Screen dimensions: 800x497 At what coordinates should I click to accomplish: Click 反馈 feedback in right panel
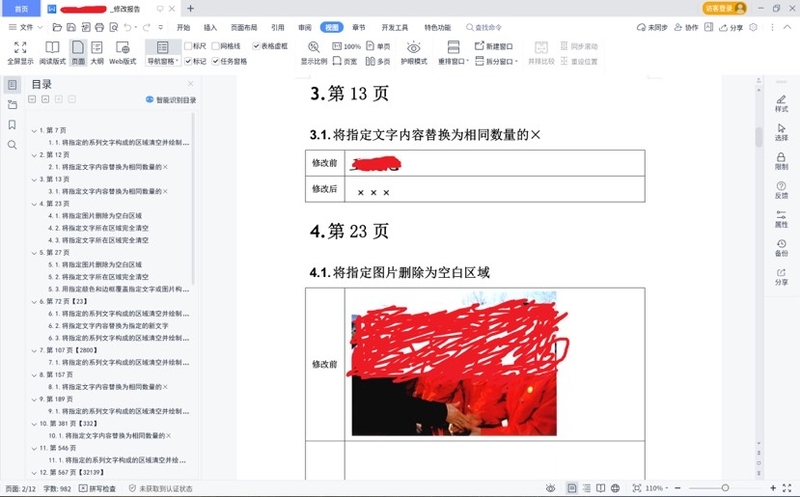[781, 190]
